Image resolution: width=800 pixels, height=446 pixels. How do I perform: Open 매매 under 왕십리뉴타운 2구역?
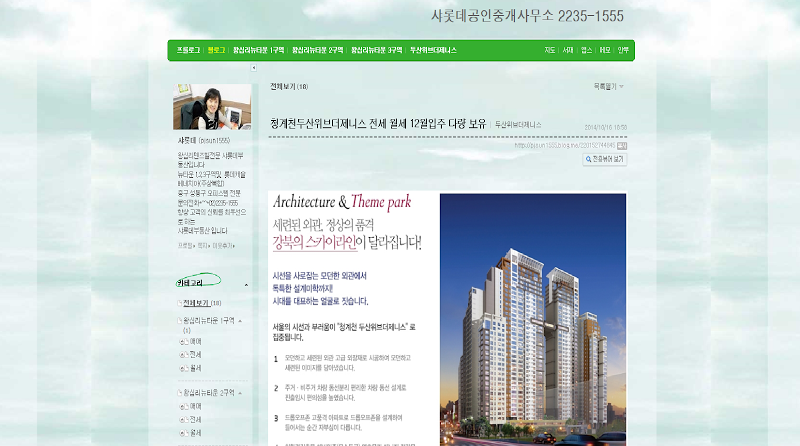[x=195, y=406]
